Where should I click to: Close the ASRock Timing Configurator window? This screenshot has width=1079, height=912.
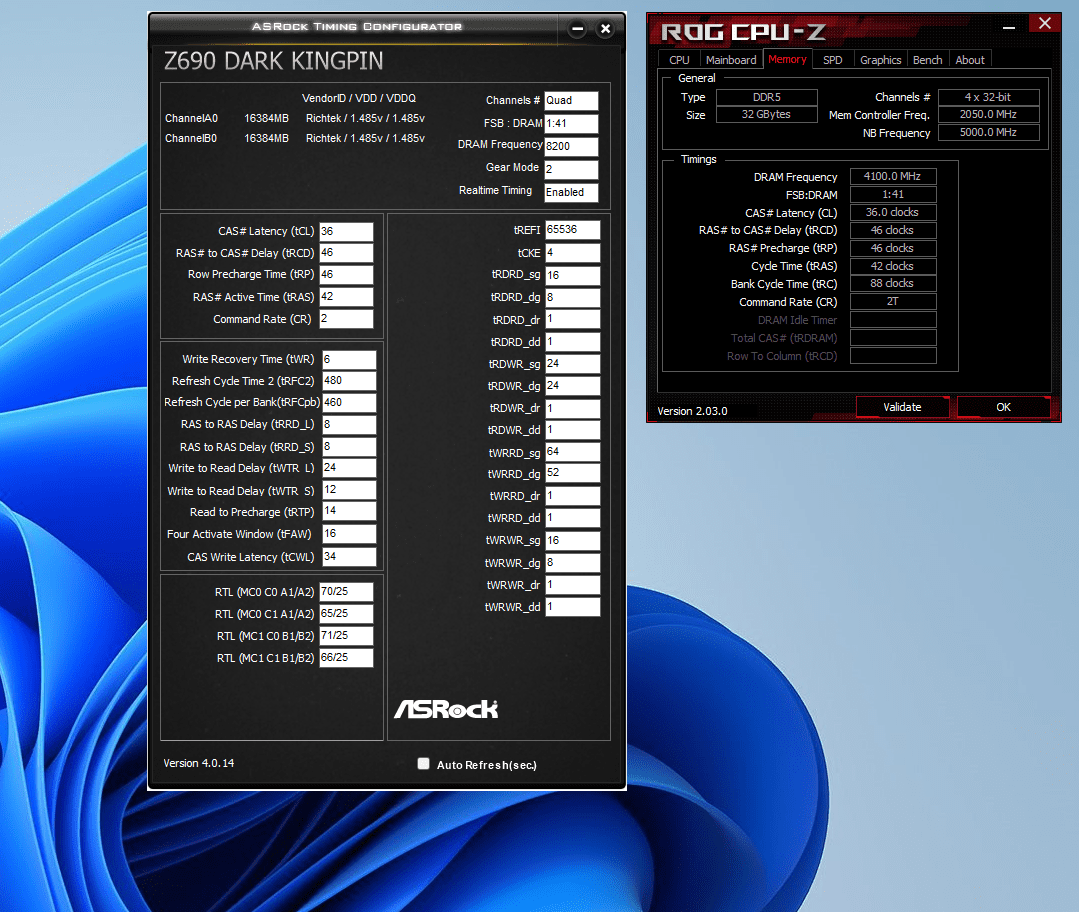click(606, 29)
